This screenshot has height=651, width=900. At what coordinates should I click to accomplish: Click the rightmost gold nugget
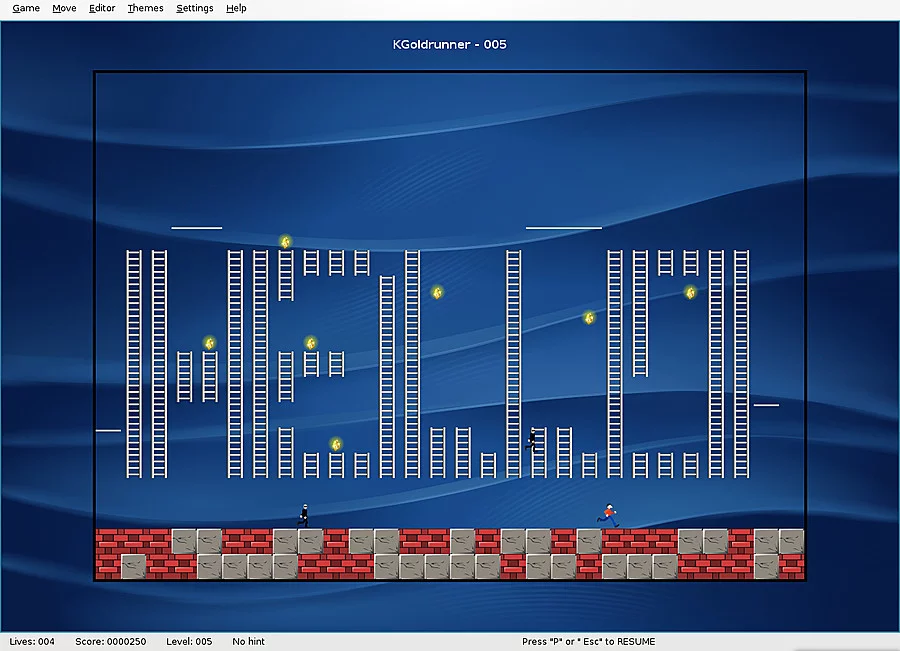pyautogui.click(x=690, y=293)
